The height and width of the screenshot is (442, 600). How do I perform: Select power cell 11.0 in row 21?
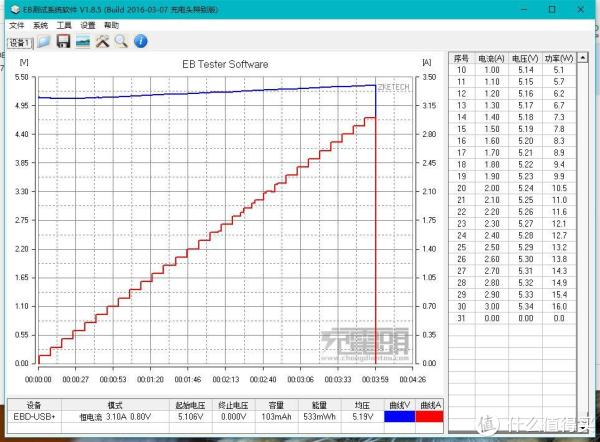(559, 201)
